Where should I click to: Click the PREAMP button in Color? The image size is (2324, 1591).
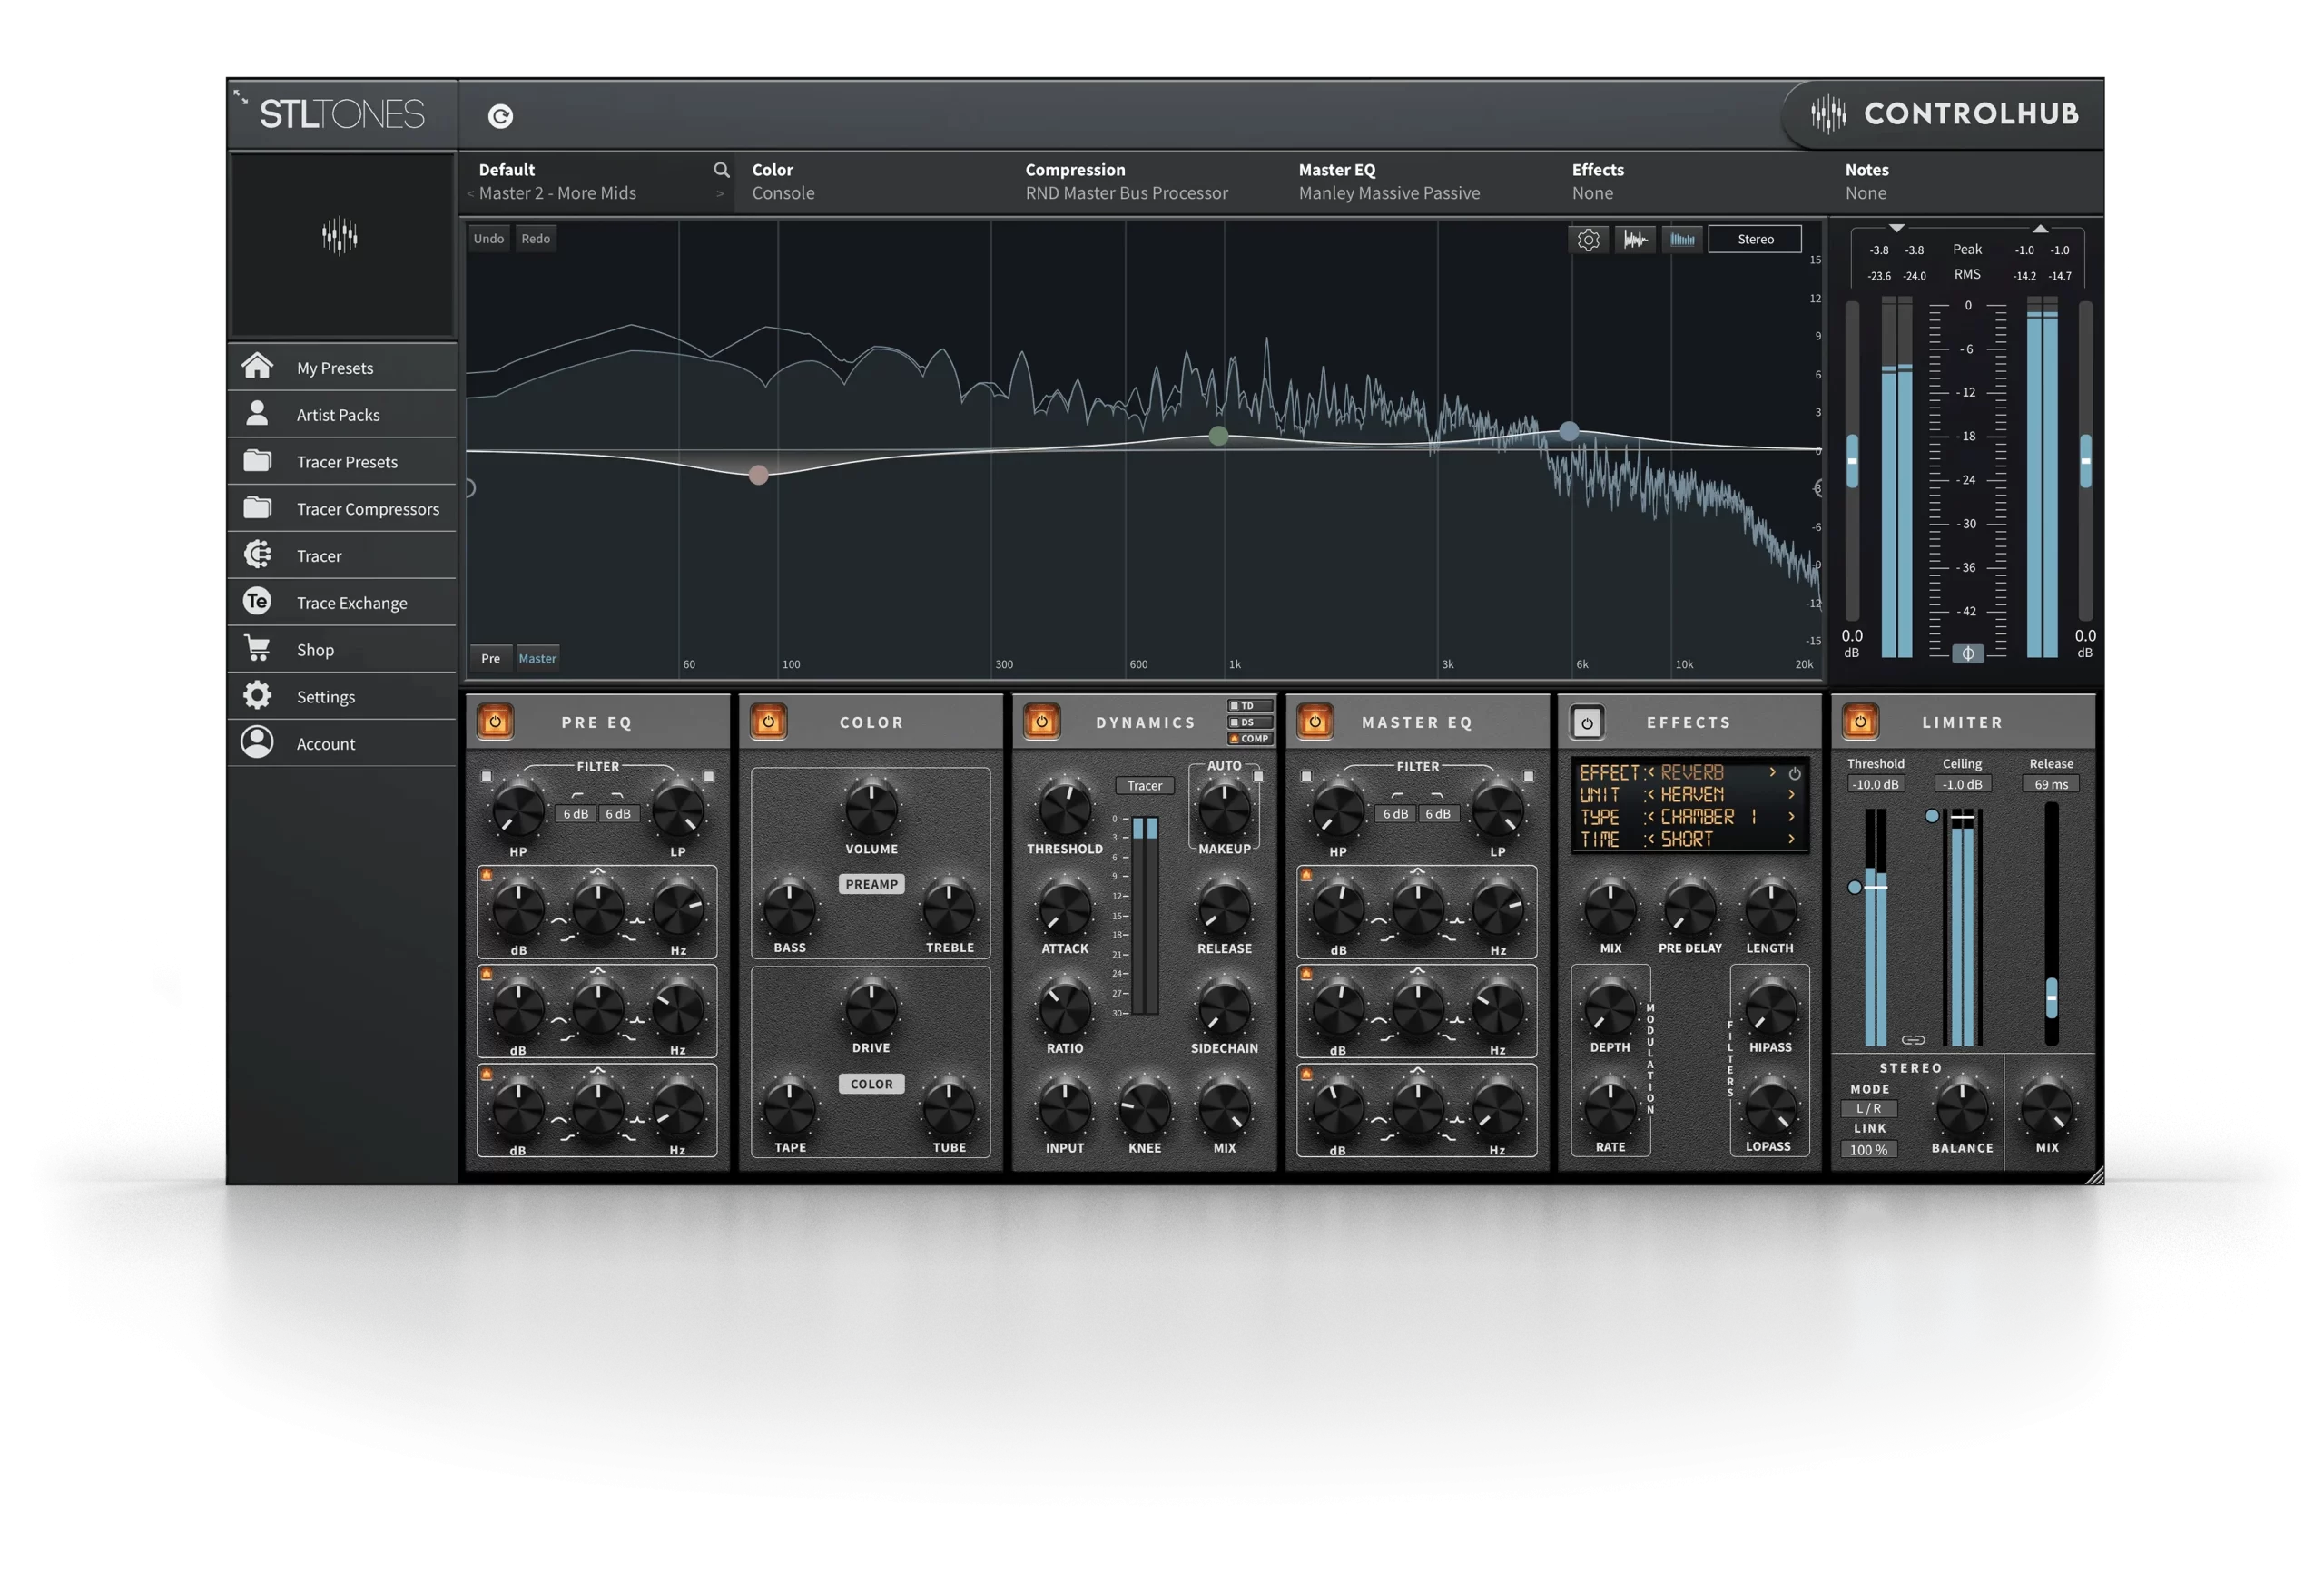871,884
